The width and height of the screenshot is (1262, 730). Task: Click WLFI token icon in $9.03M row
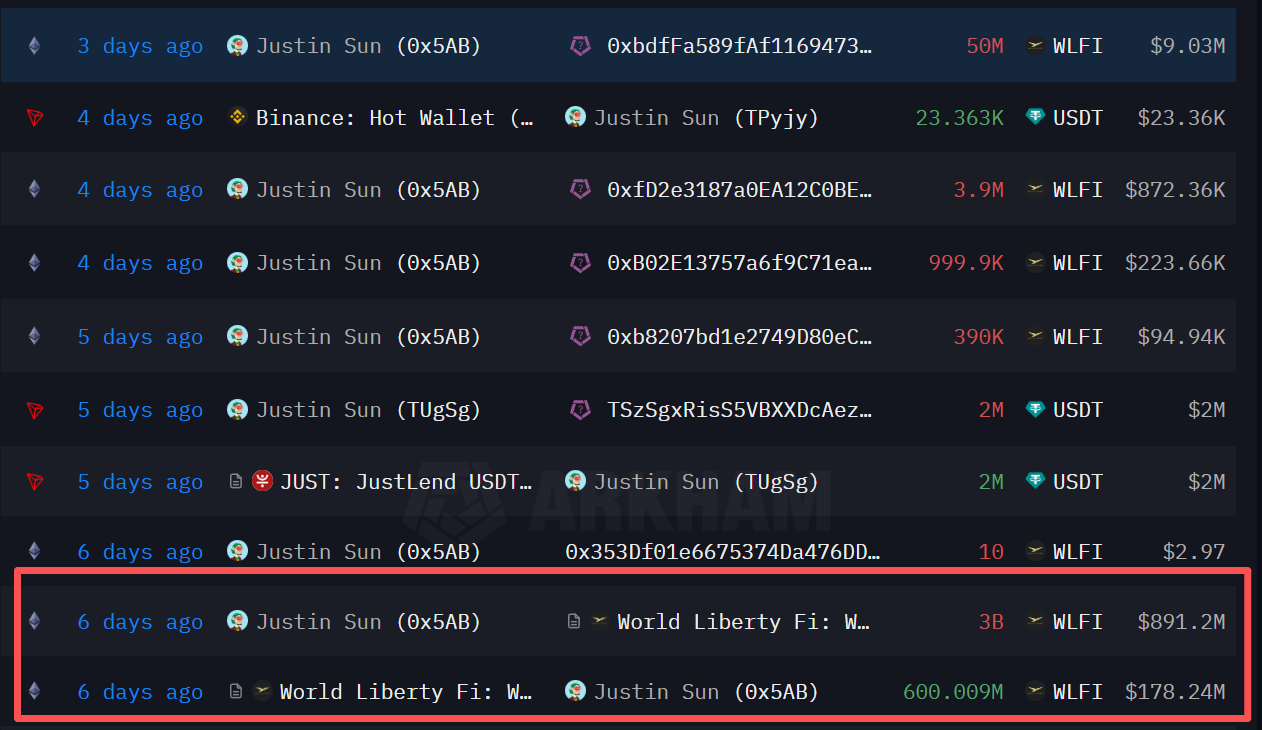click(x=1035, y=45)
